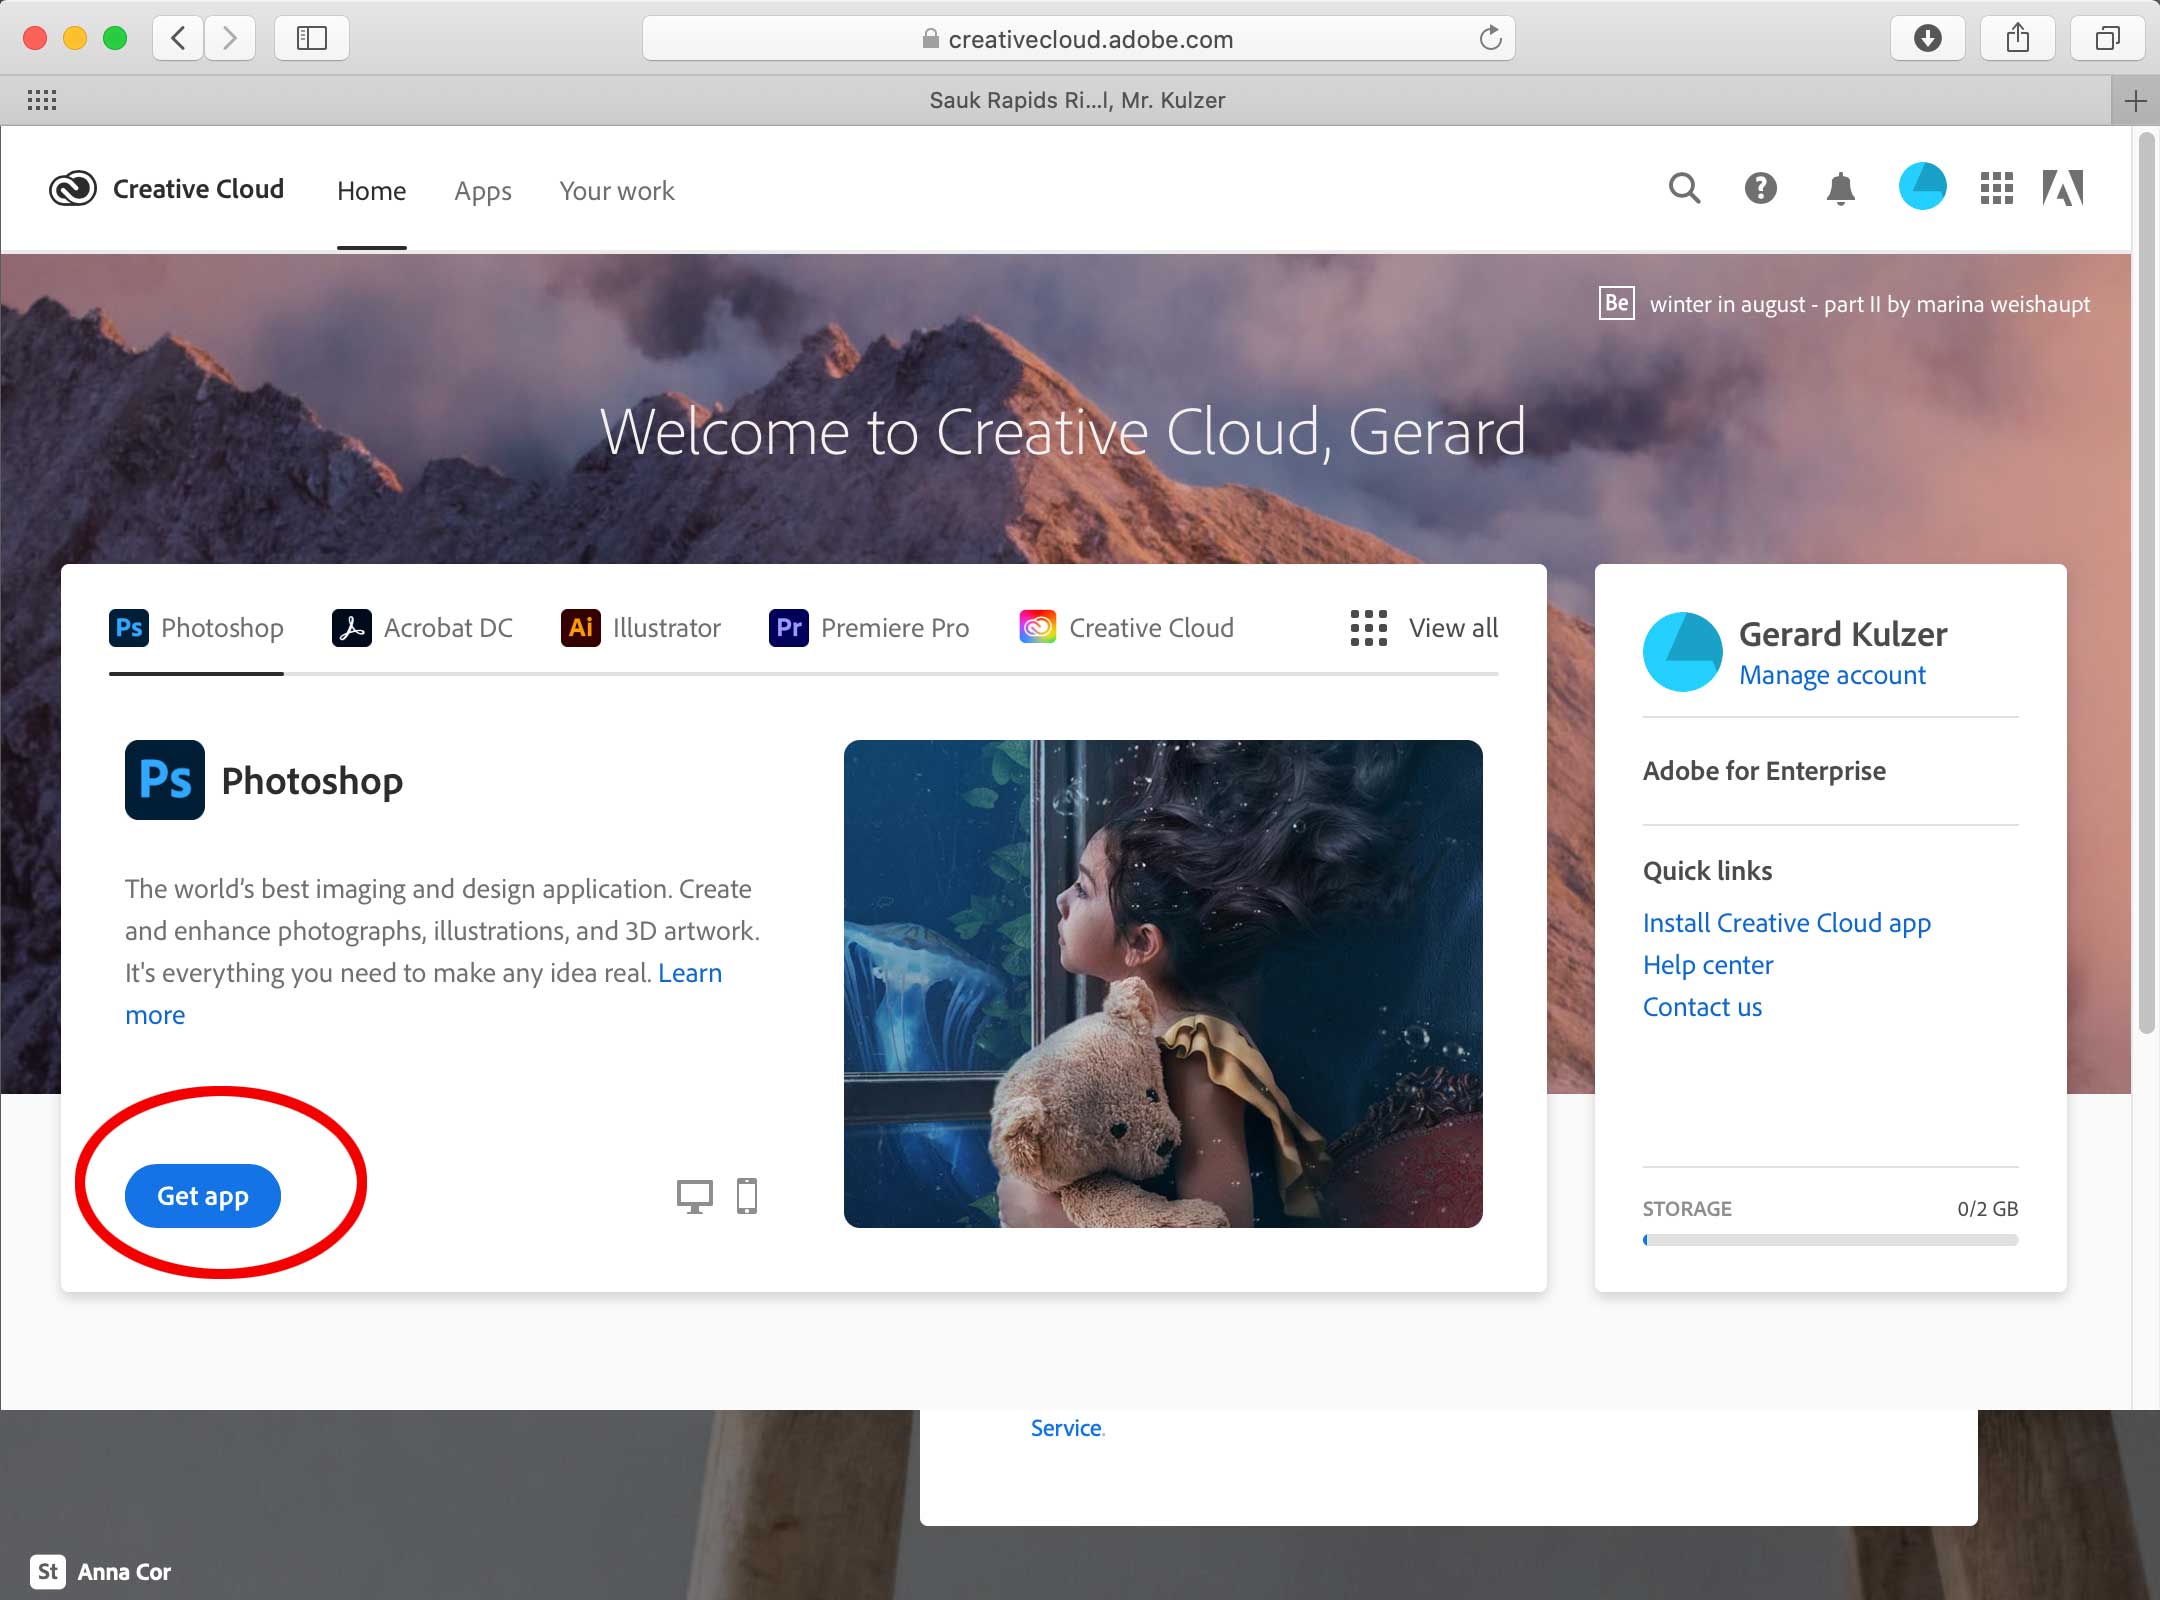
Task: Click the page vertical scrollbar
Action: tap(2146, 584)
